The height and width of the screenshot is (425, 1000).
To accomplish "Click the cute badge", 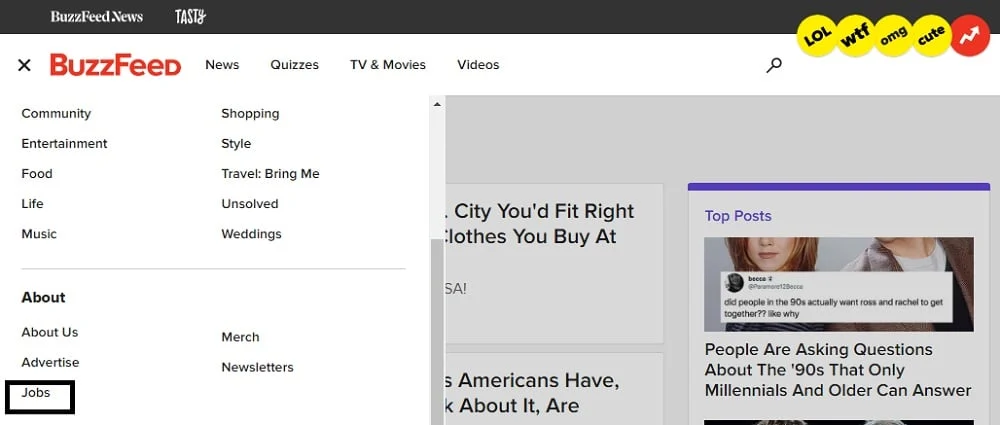I will 931,35.
